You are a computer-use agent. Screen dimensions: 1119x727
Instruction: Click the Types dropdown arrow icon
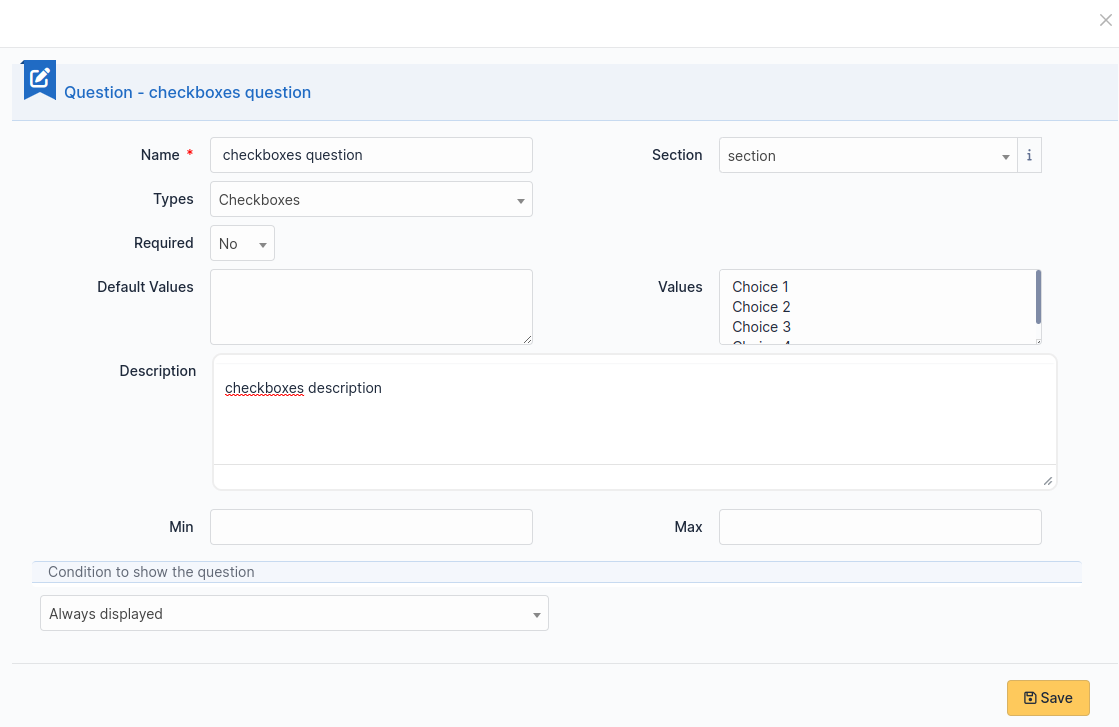520,199
